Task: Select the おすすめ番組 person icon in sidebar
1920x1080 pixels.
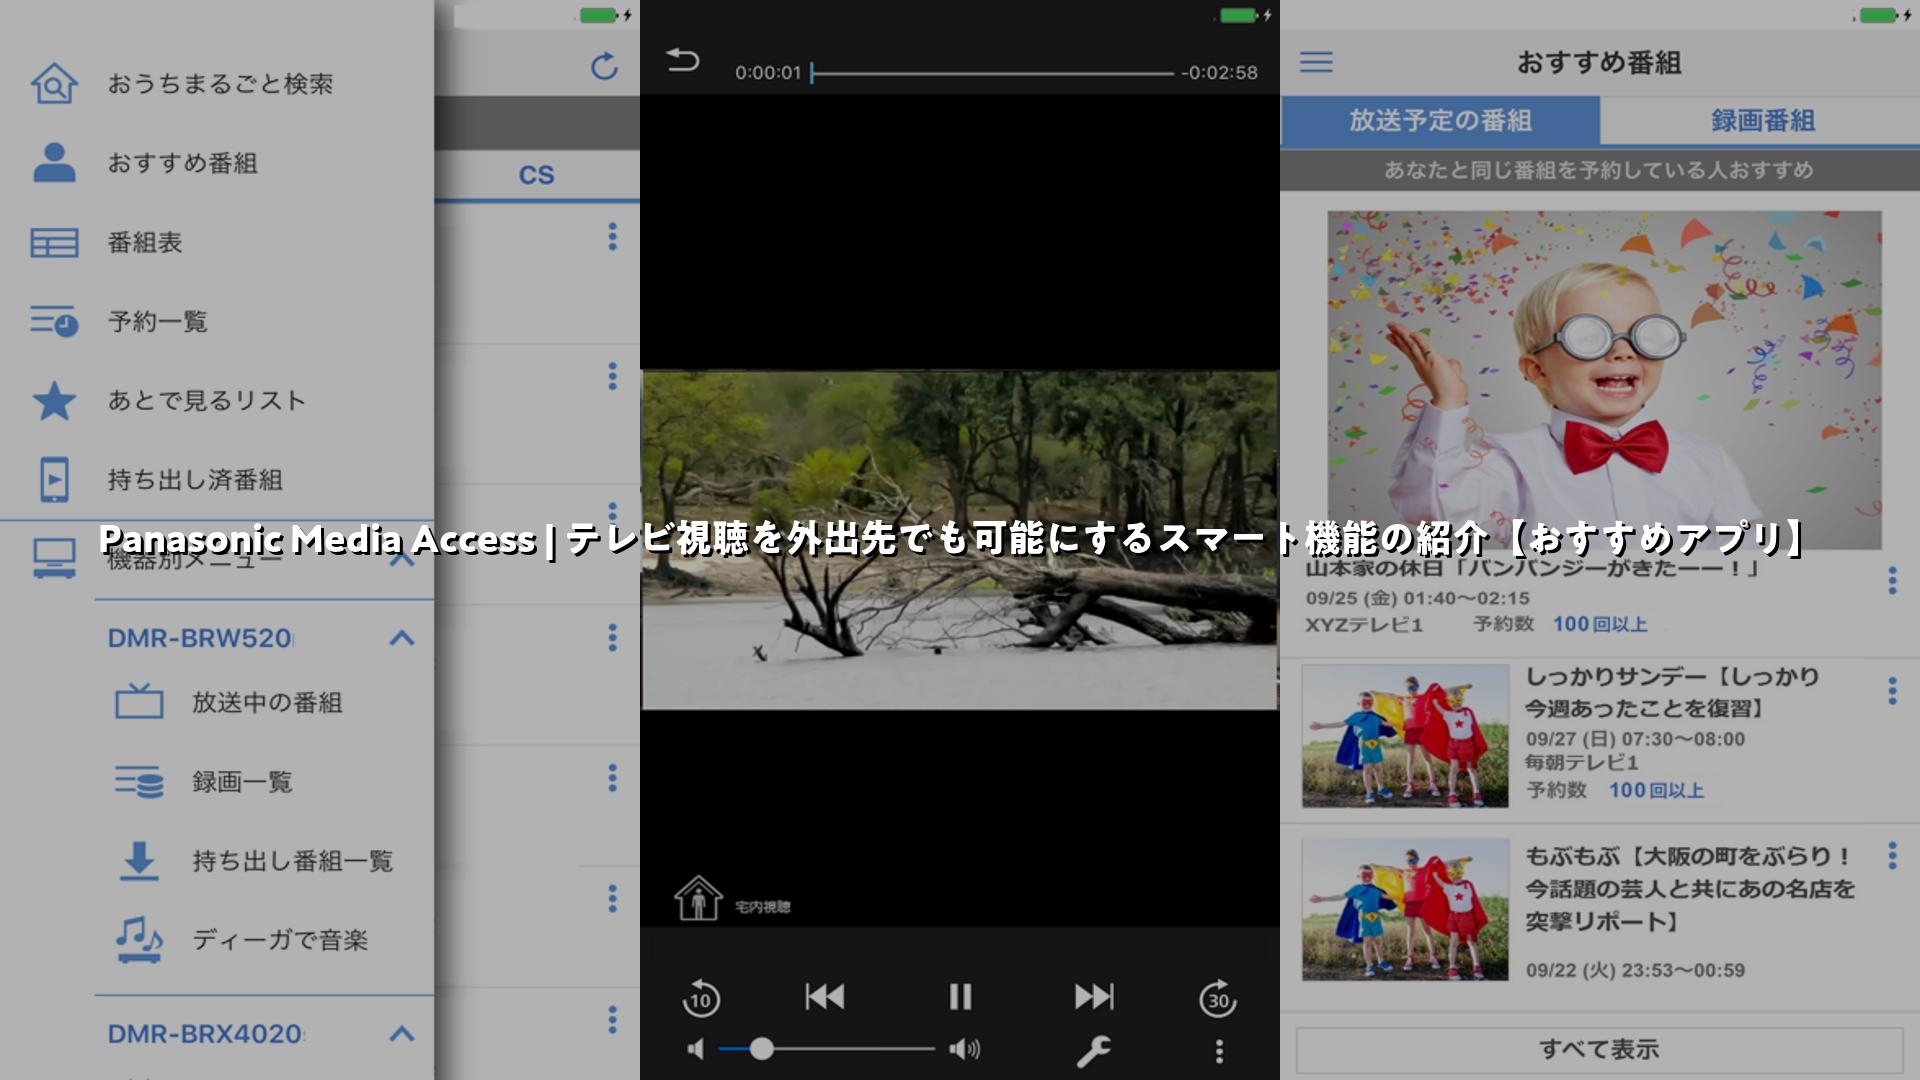Action: (54, 162)
